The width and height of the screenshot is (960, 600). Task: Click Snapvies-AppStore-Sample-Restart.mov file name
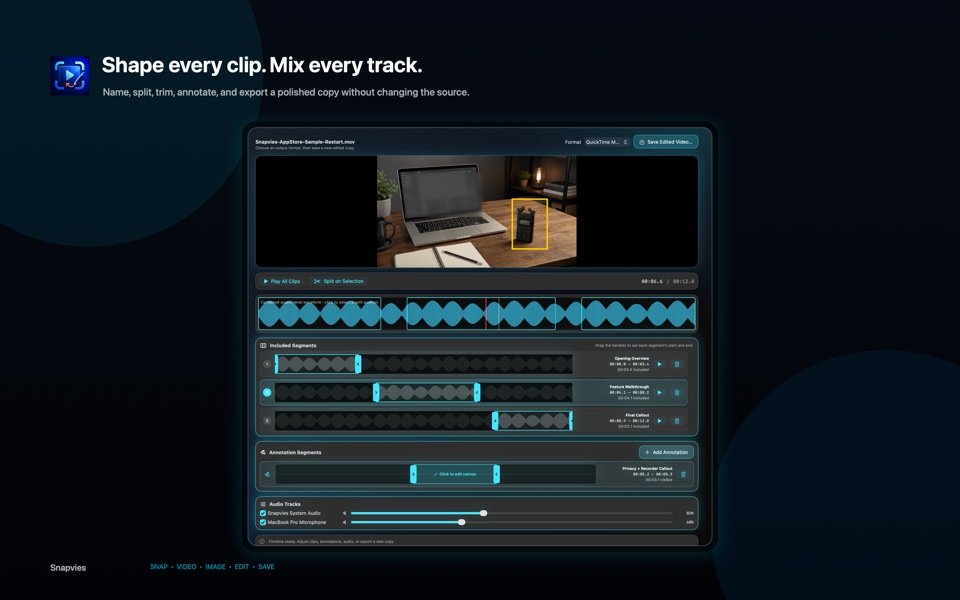[x=305, y=142]
